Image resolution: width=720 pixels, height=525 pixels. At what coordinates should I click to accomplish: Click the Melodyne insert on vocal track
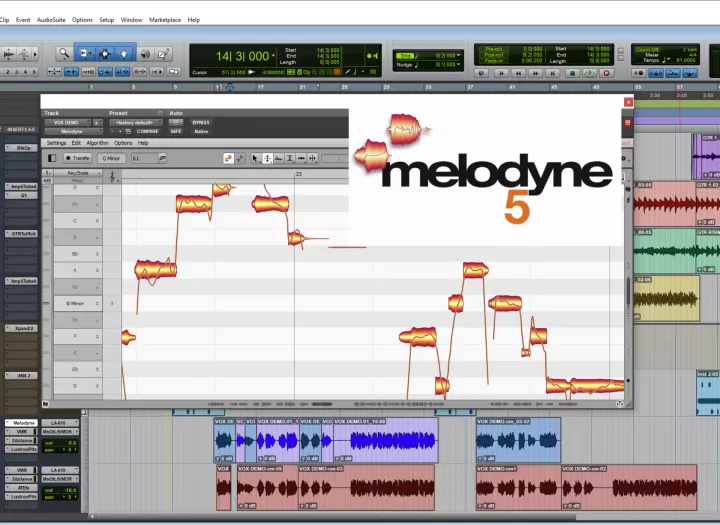21,423
